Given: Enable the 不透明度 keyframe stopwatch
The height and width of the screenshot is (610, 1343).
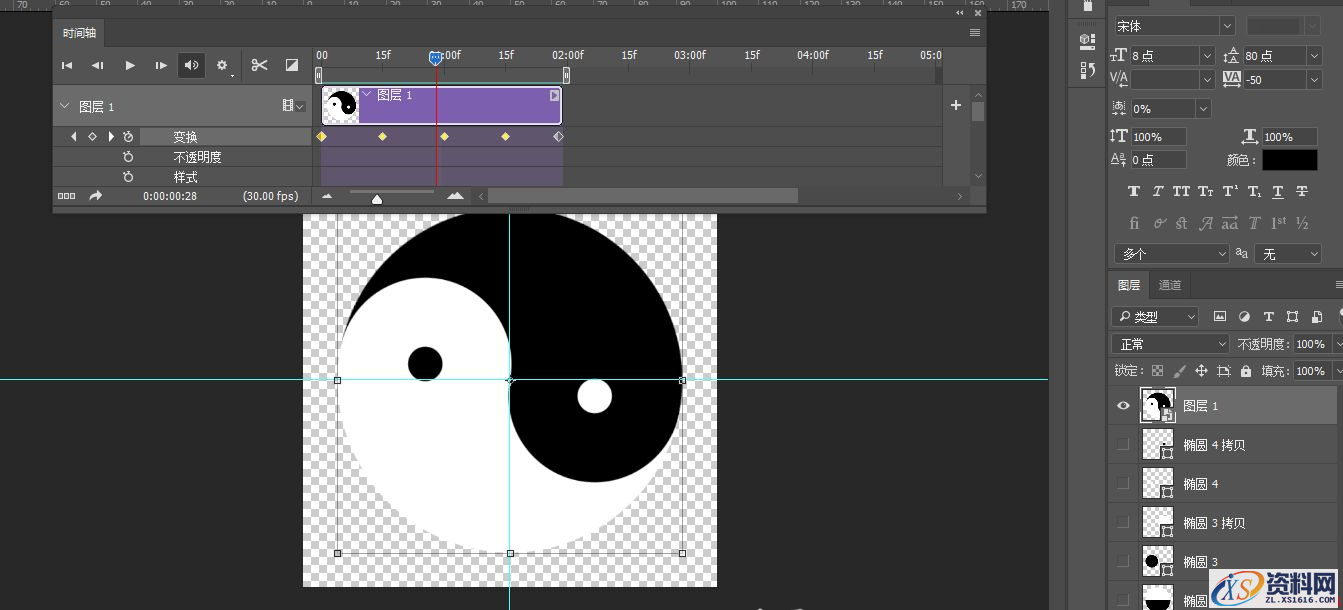Looking at the screenshot, I should [x=129, y=156].
